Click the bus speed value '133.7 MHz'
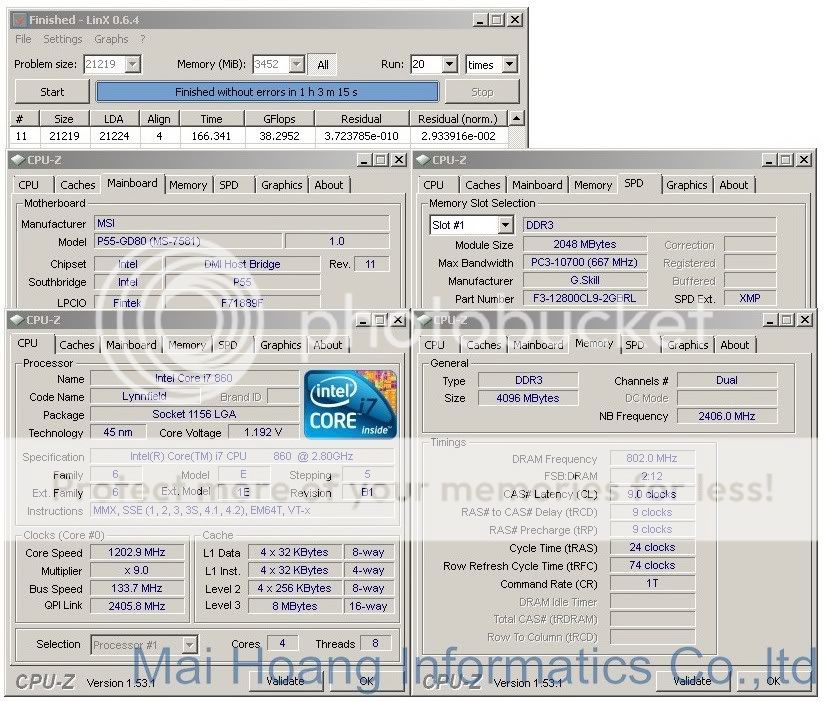 pos(137,588)
